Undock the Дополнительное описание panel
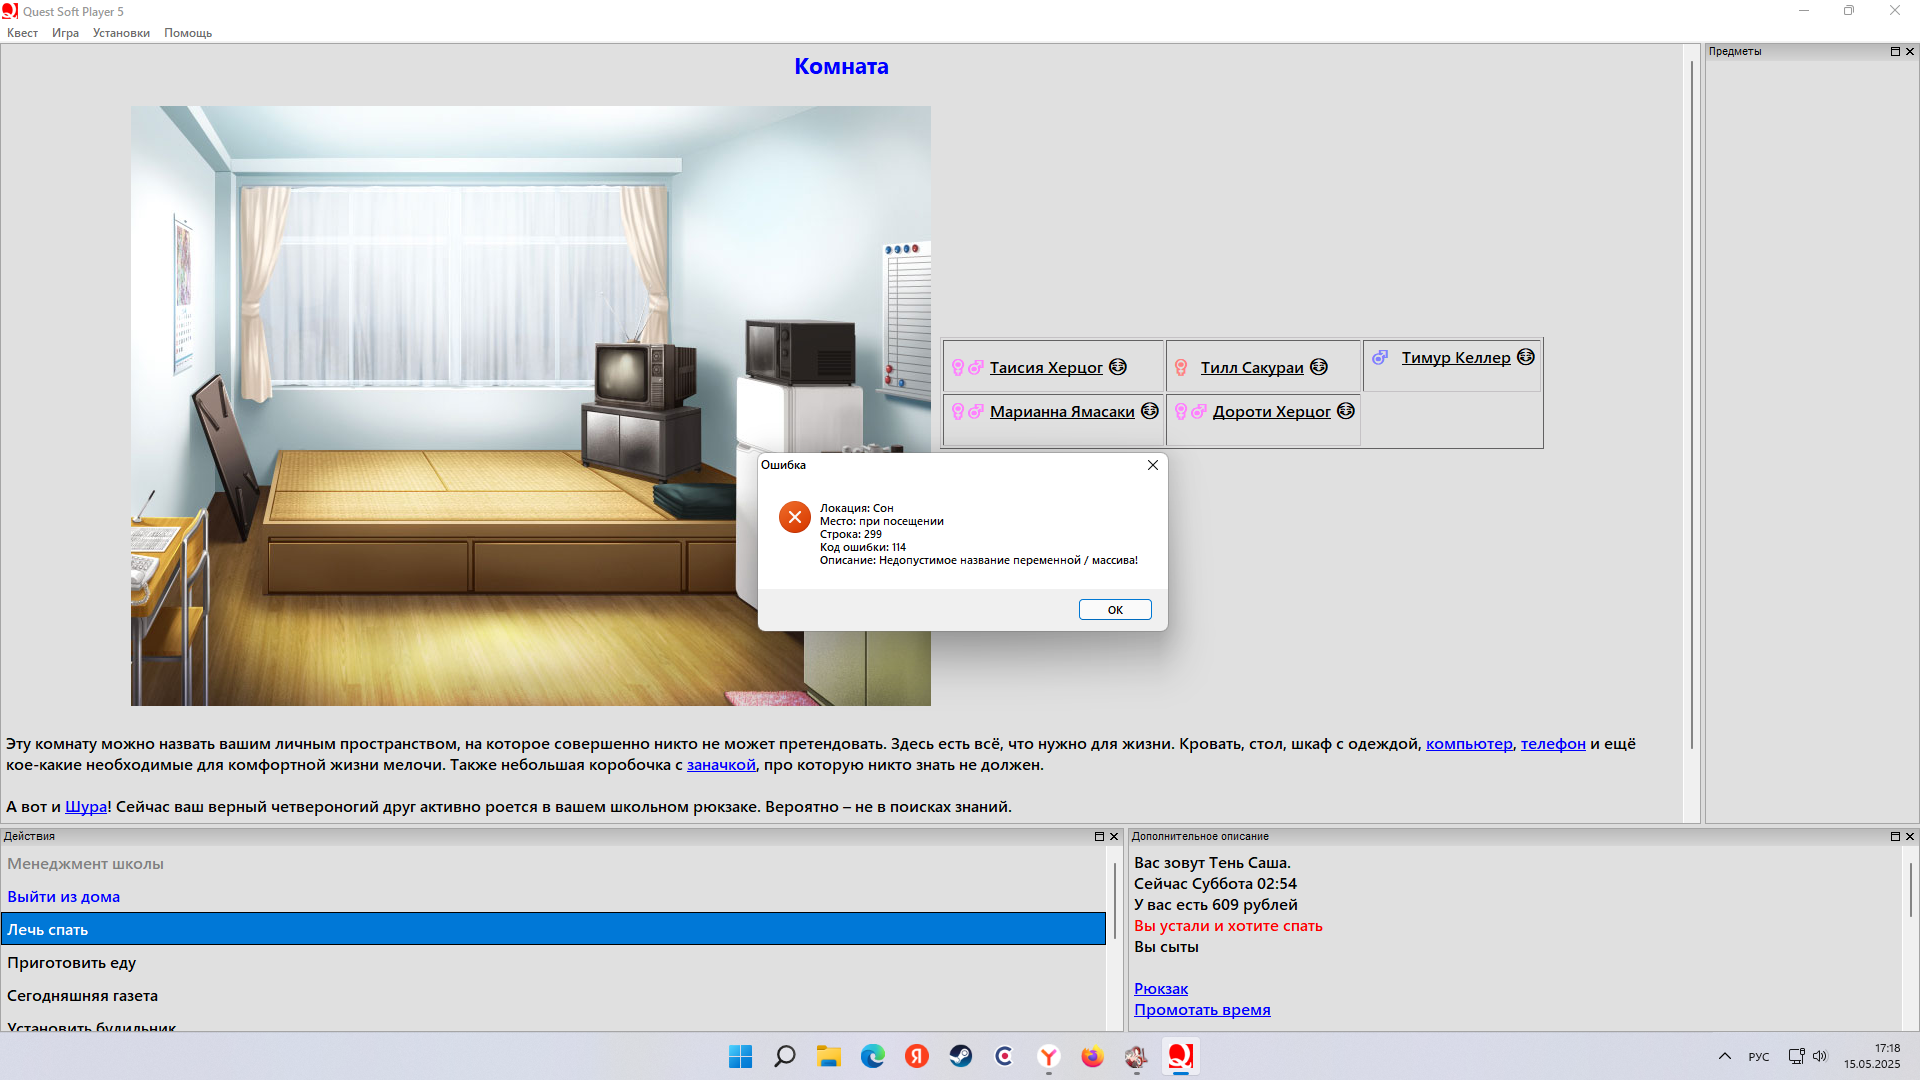This screenshot has width=1920, height=1080. 1895,836
